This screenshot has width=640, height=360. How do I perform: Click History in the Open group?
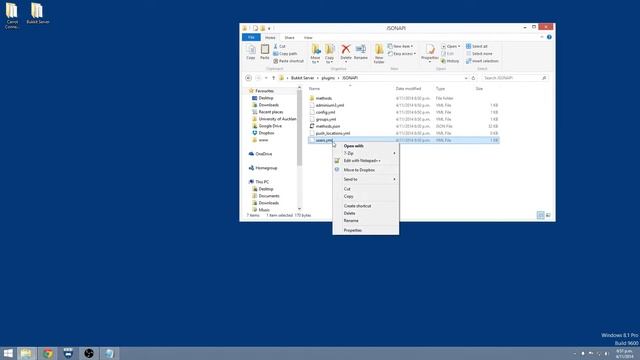tap(450, 61)
